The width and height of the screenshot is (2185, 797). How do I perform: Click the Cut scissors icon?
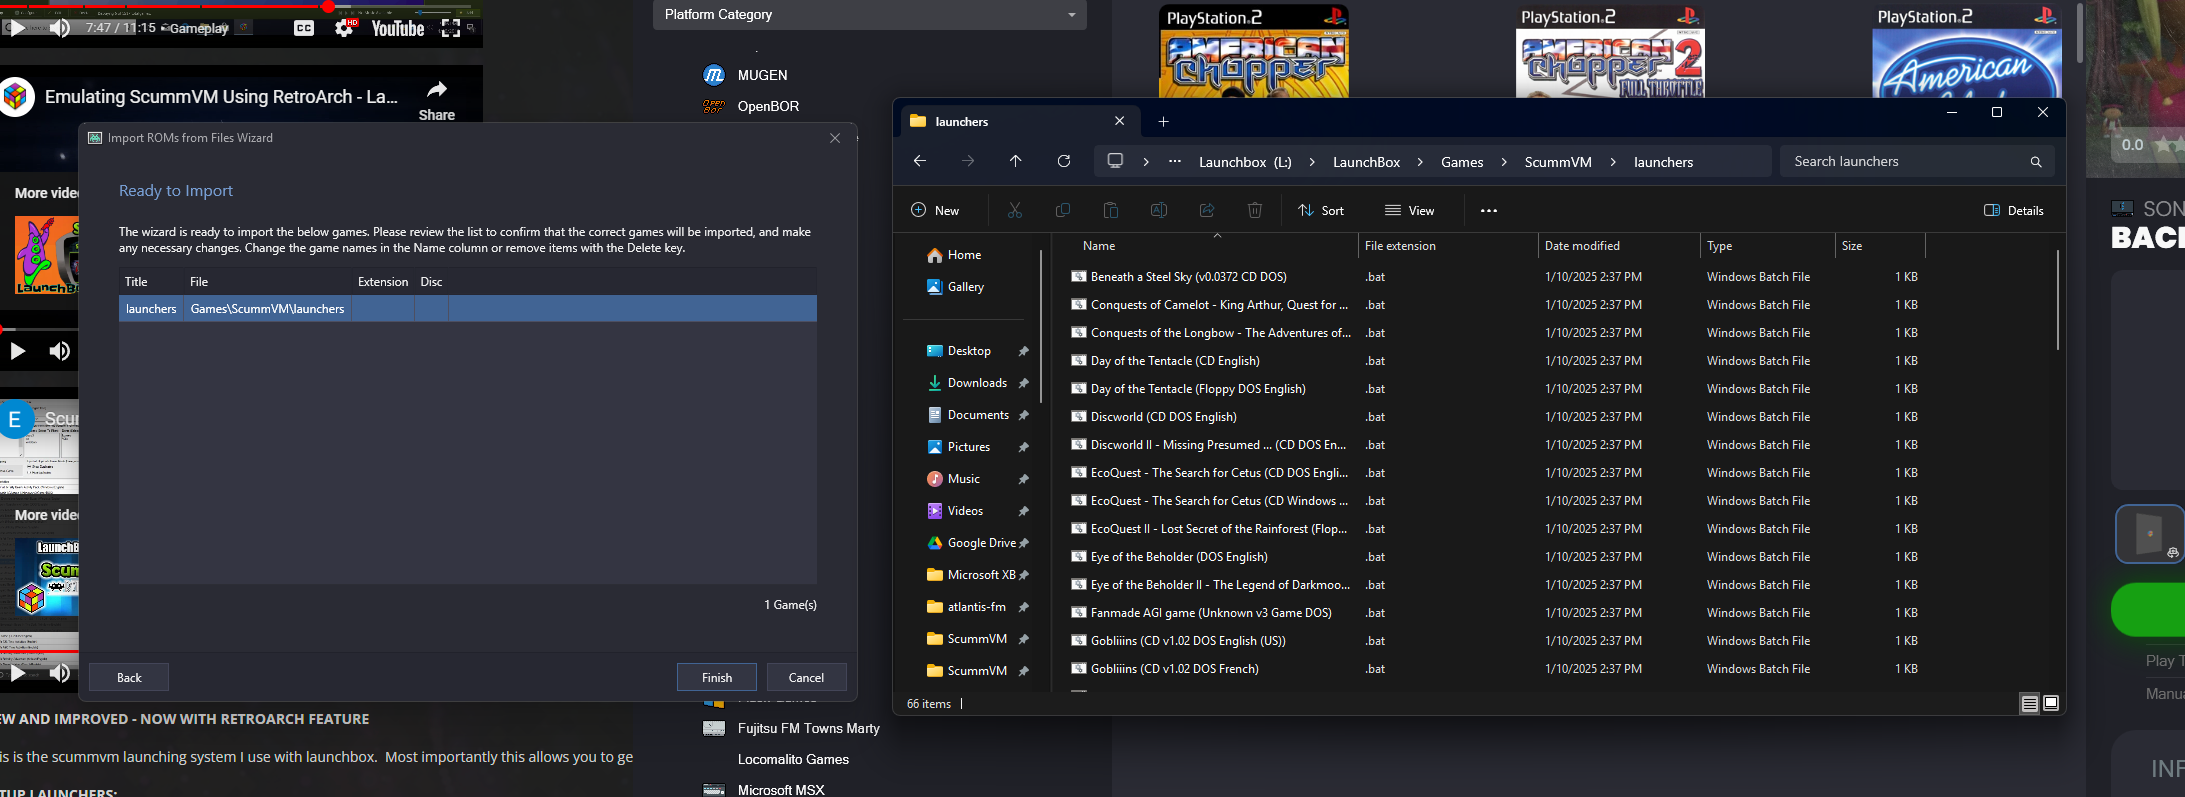click(x=1015, y=210)
